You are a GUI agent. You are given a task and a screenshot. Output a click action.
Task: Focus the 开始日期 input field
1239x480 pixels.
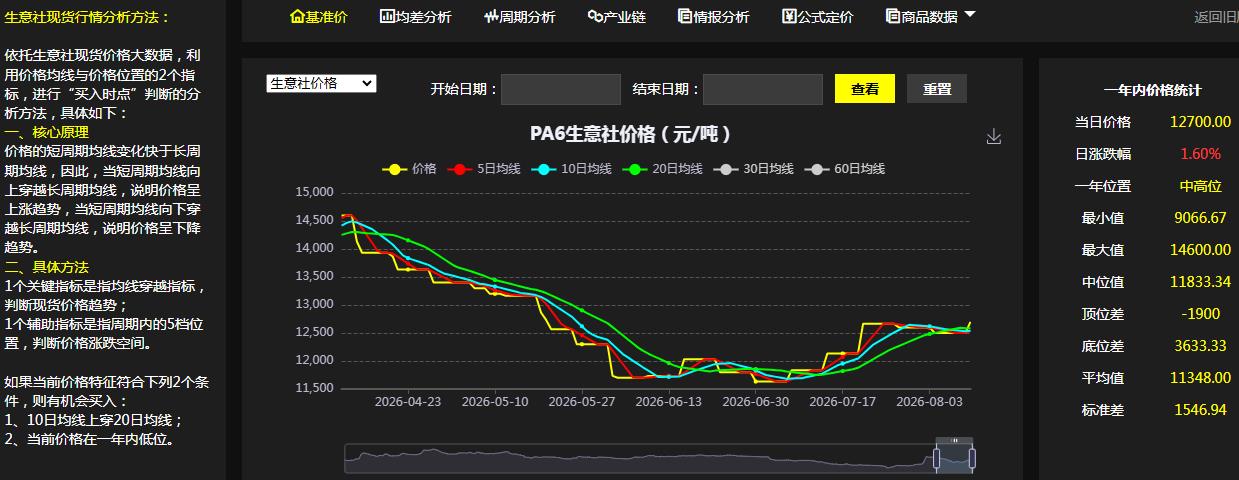(560, 89)
